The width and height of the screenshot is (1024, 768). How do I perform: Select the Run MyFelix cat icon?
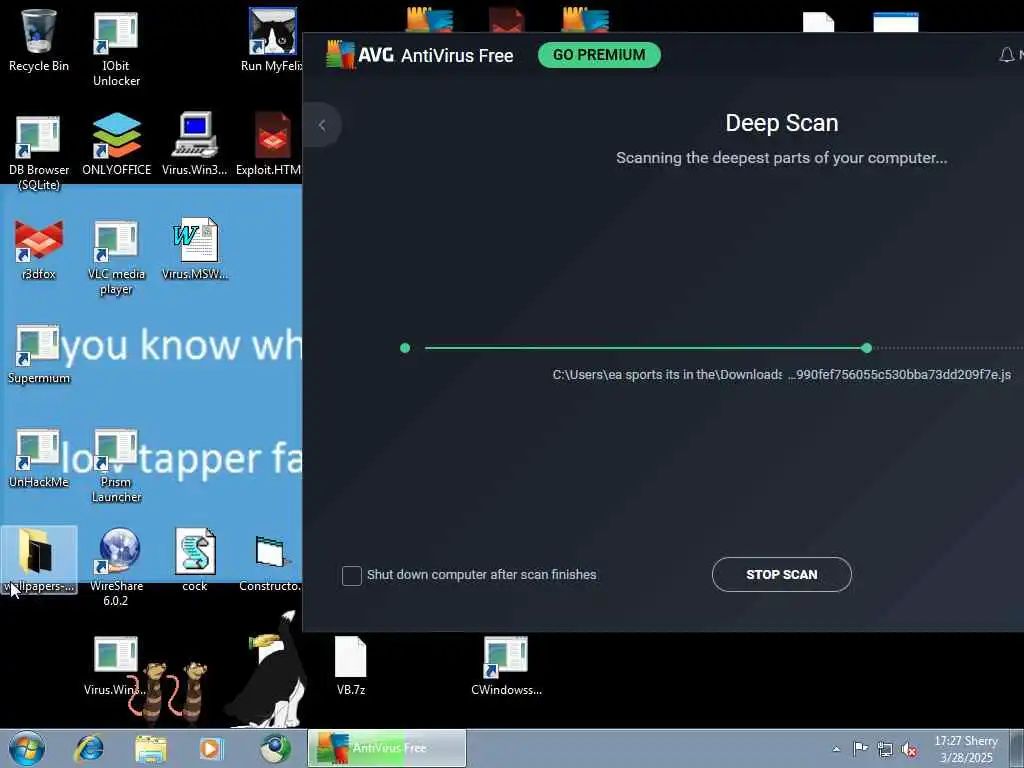tap(272, 39)
